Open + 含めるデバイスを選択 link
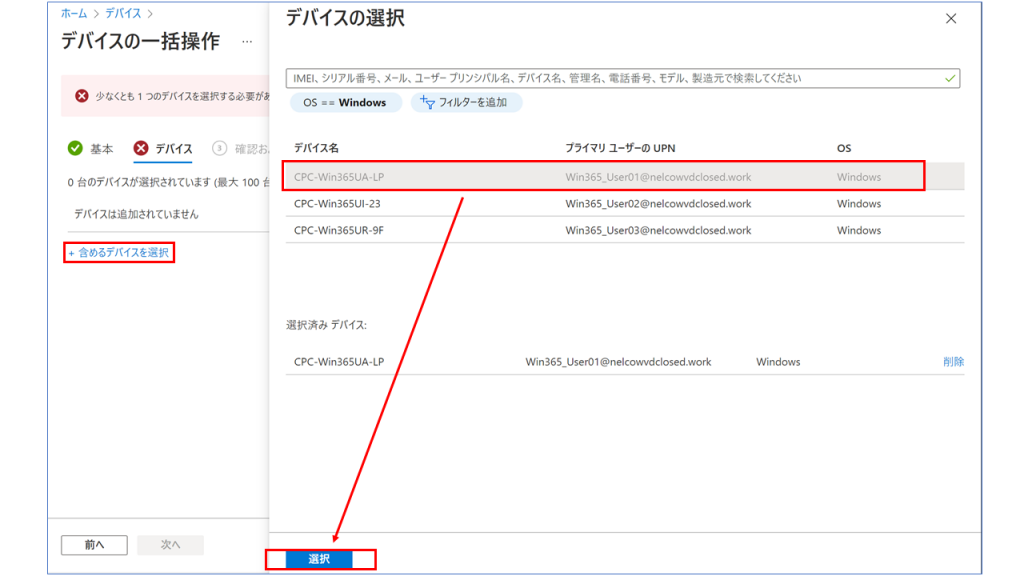Screen dimensions: 1024x576 click(119, 253)
